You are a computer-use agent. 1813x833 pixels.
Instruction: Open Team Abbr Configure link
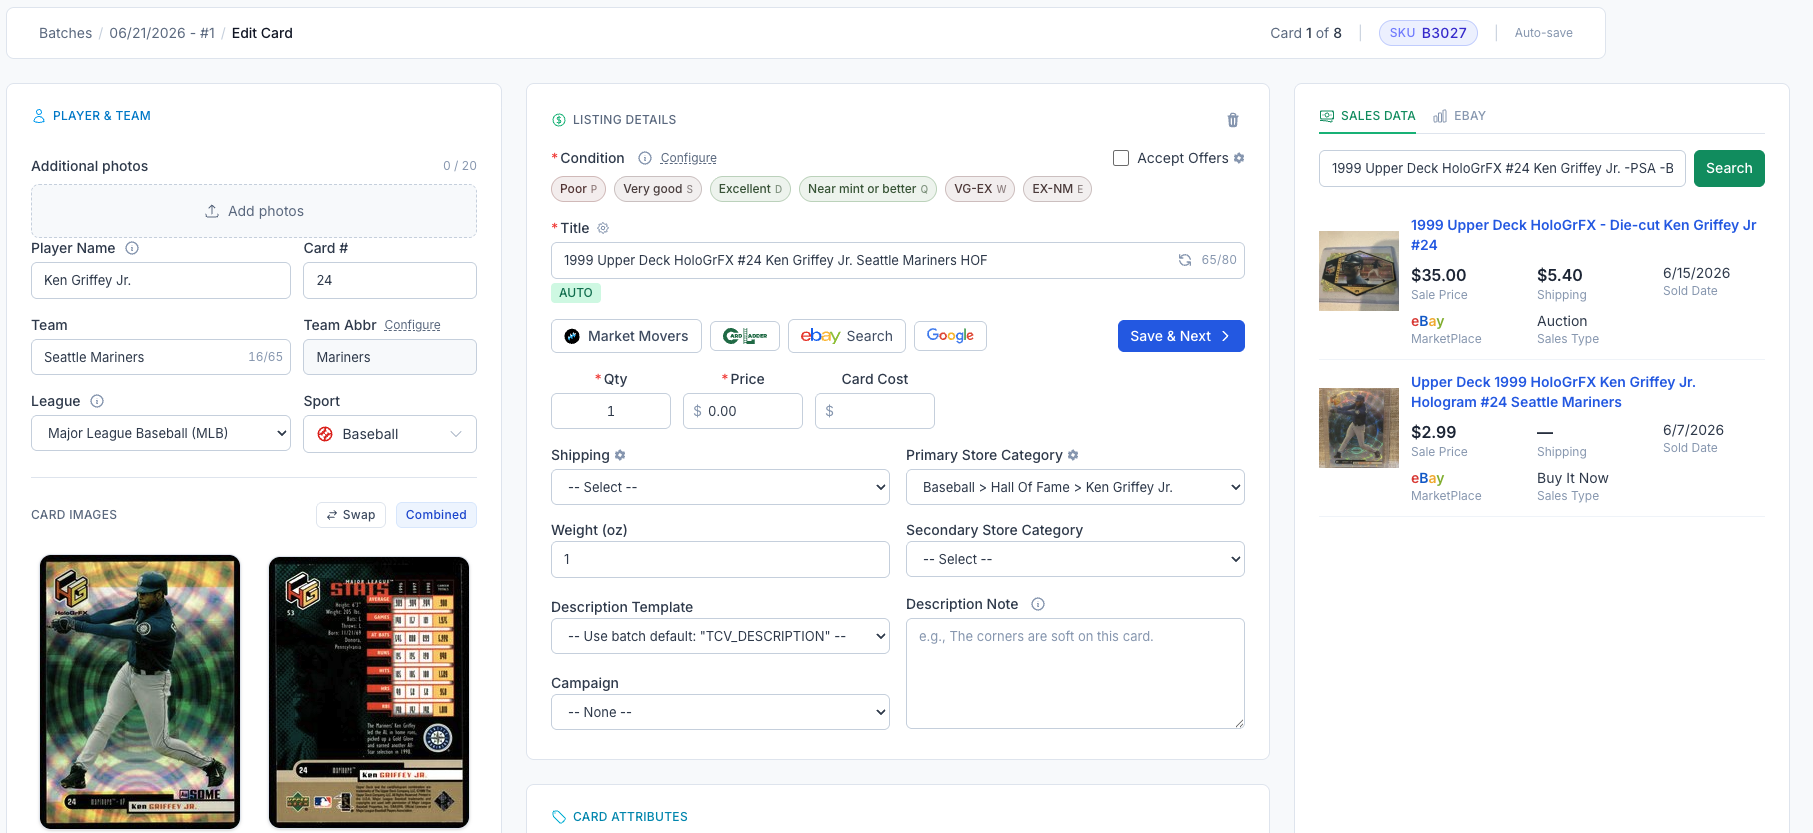click(412, 325)
